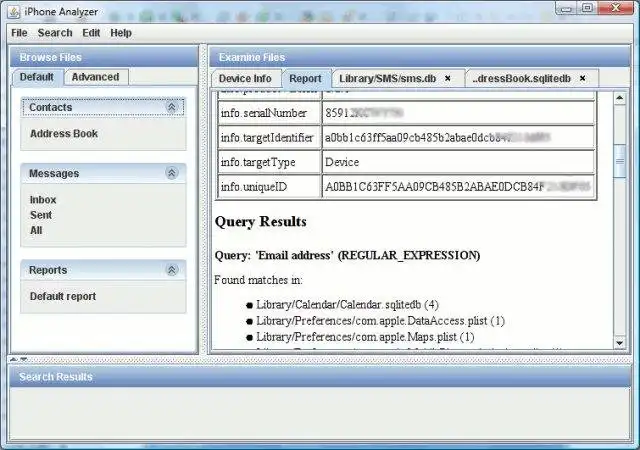Collapse the Reports section chevron
This screenshot has height=450, width=640.
click(x=172, y=270)
